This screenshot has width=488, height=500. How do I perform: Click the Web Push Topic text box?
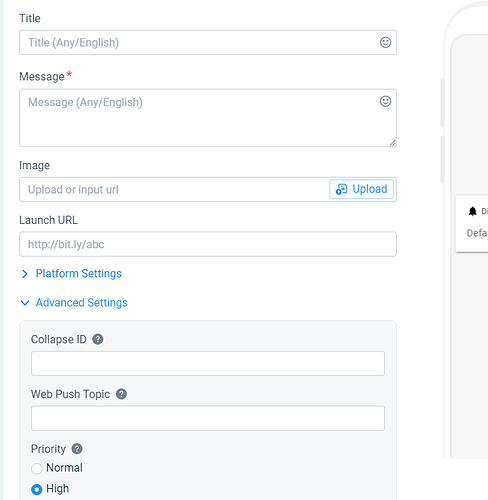pos(208,418)
